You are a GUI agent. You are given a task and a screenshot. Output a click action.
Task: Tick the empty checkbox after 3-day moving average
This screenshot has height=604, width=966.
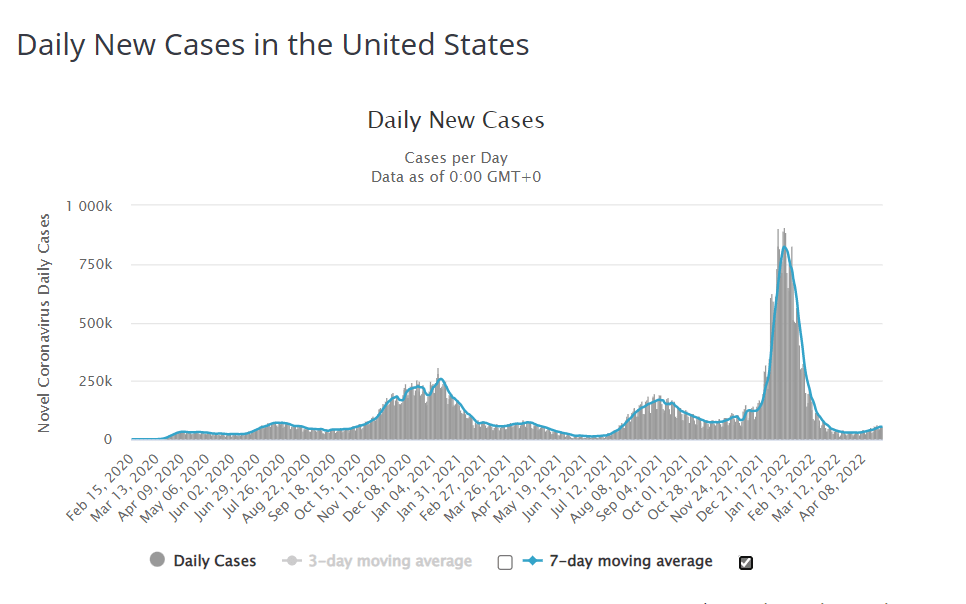[505, 562]
